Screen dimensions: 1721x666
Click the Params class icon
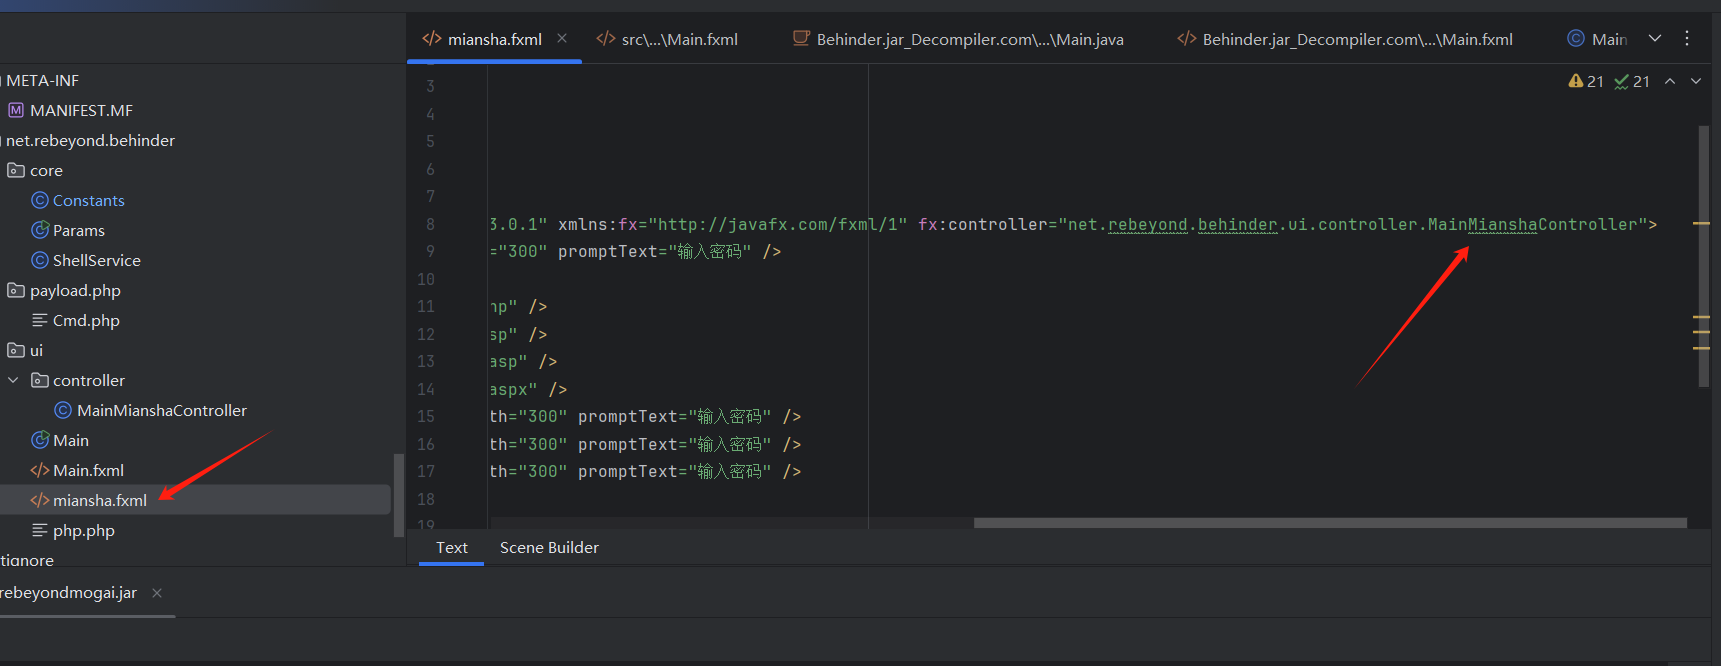pyautogui.click(x=40, y=230)
